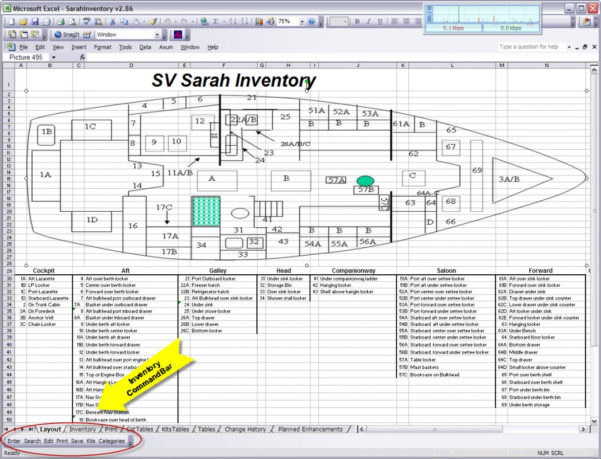Open the Change History sheet tab
The image size is (601, 459).
click(x=245, y=429)
